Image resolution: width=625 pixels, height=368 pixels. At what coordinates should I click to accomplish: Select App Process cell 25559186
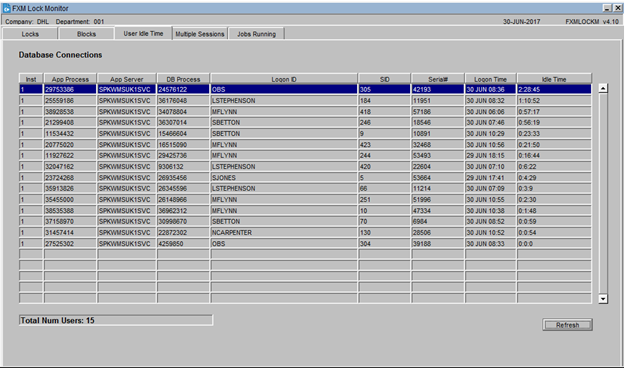click(x=70, y=100)
